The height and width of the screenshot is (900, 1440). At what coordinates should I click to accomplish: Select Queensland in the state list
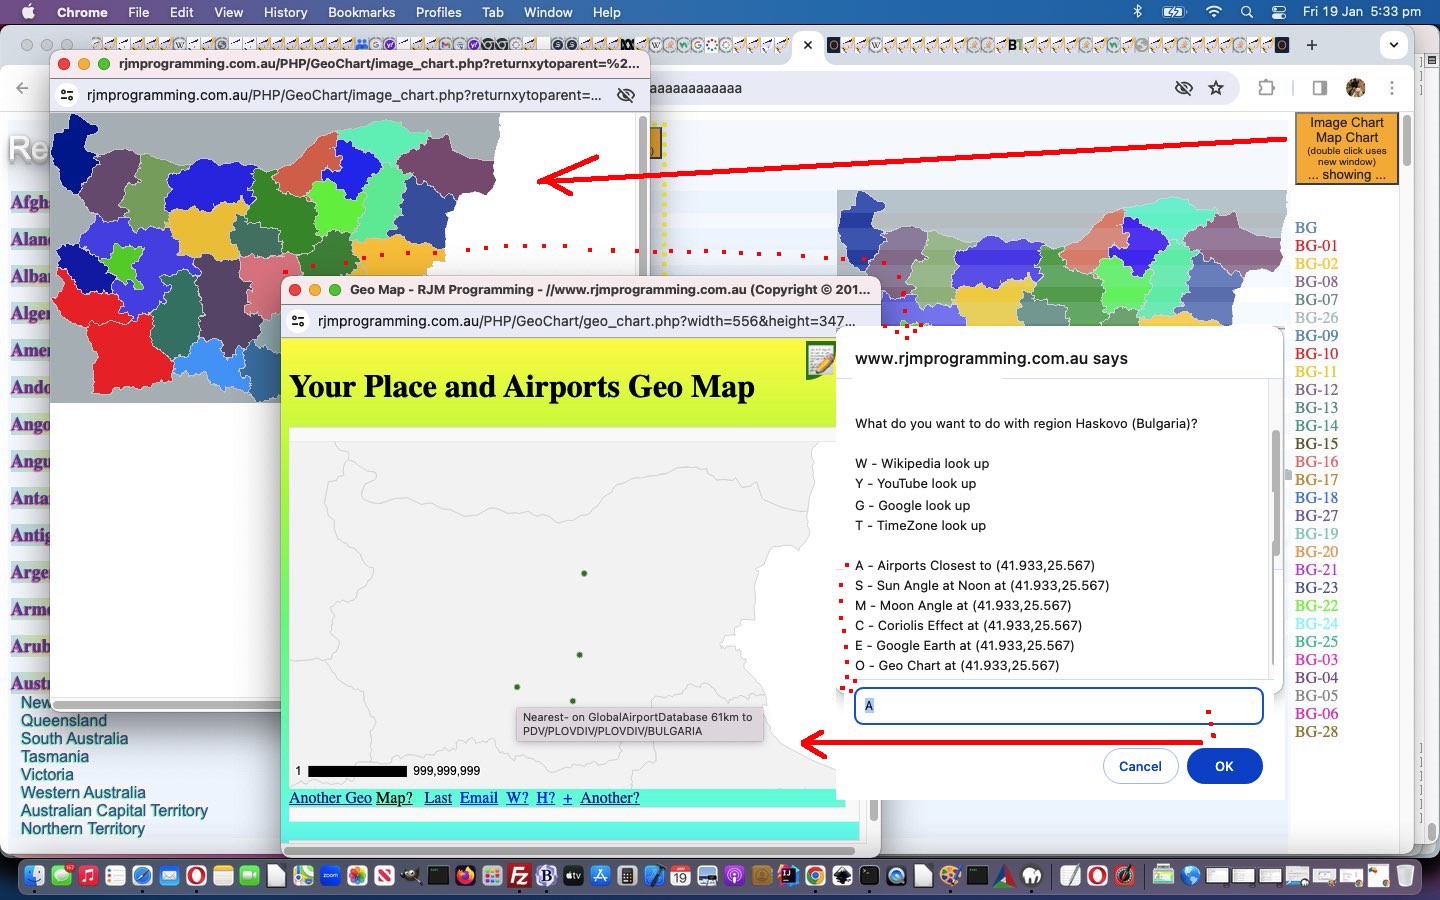point(64,720)
